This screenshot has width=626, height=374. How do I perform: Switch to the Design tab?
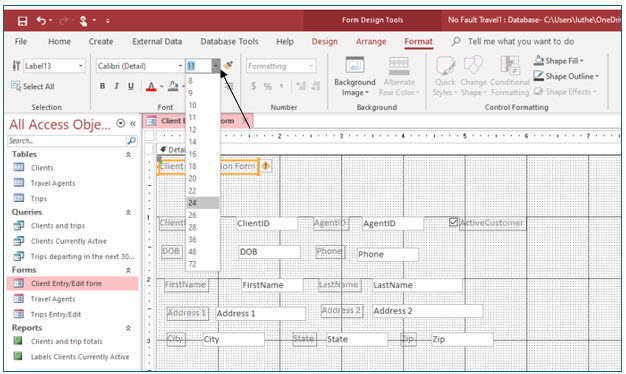tap(325, 42)
